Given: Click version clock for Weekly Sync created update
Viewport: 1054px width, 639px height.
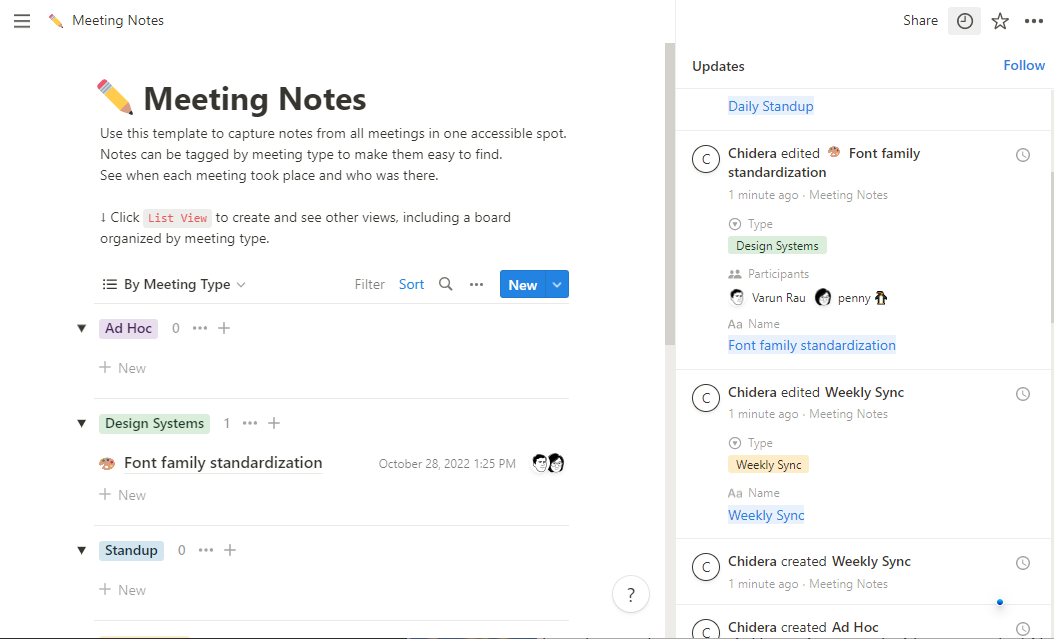Looking at the screenshot, I should [1022, 563].
